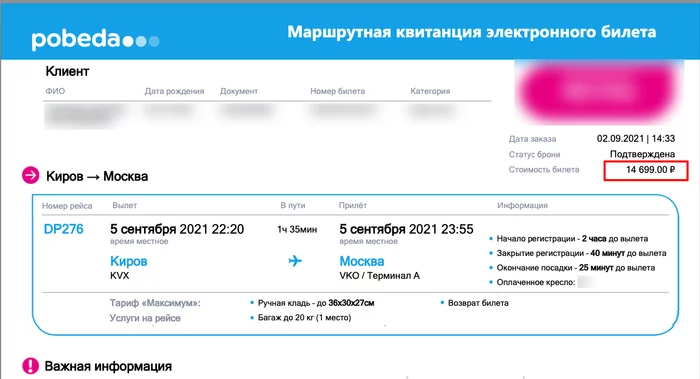This screenshot has width=700, height=379.
Task: Click ticket price 14 699.00 ₽
Action: 650,170
